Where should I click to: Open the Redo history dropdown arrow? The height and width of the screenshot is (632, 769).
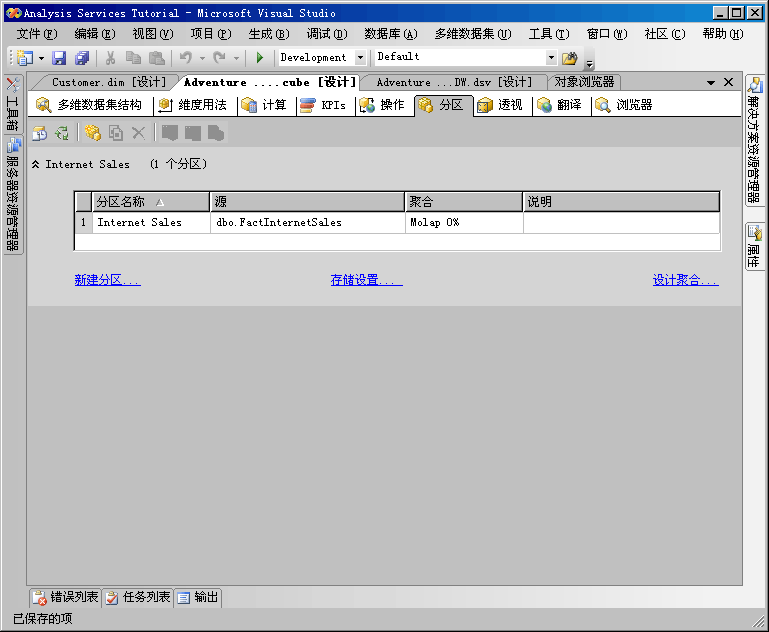pos(236,58)
